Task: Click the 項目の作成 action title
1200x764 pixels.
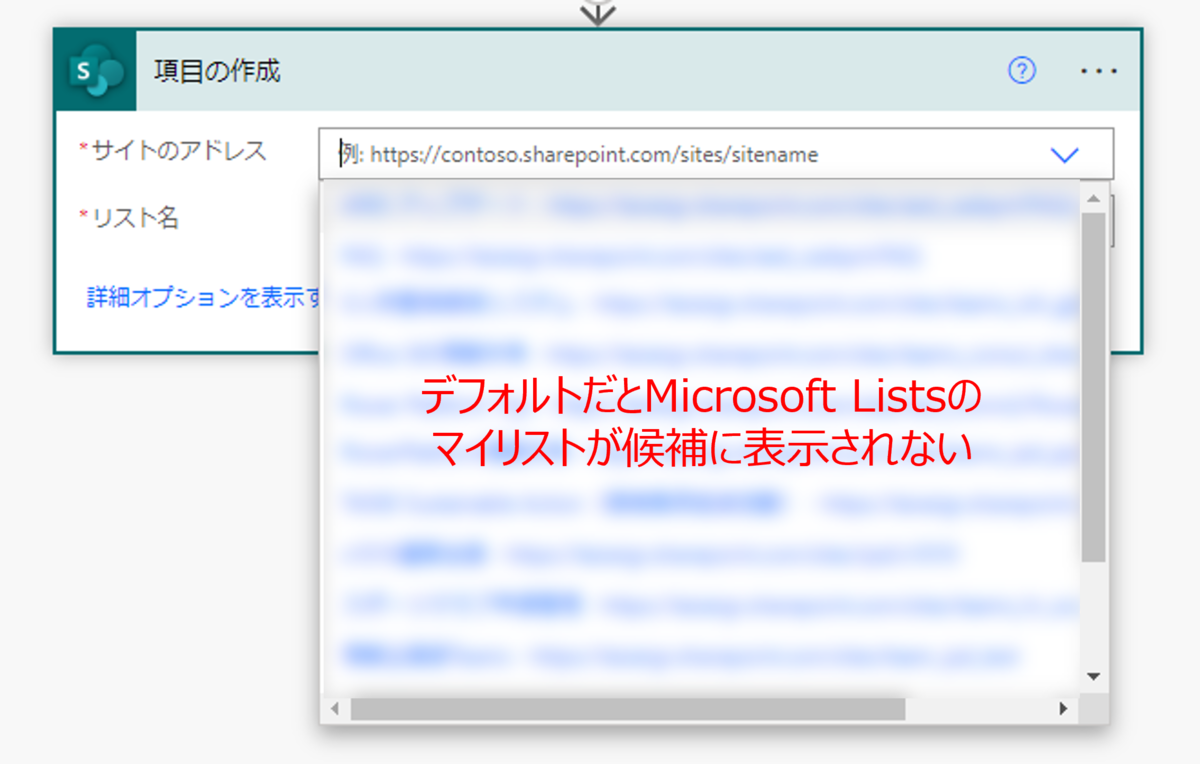Action: (217, 71)
